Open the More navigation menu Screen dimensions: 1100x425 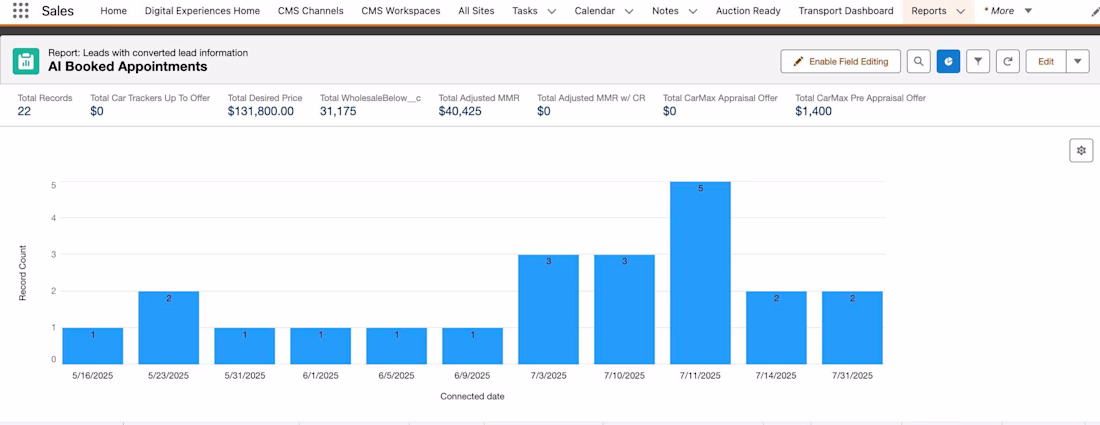(1008, 11)
